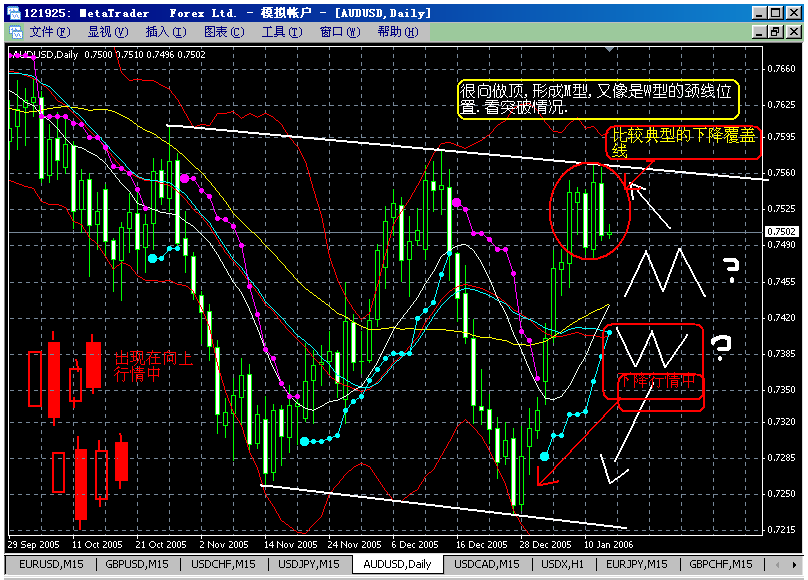The image size is (808, 580).
Task: Open the 帮助(H) help menu
Action: click(x=398, y=32)
